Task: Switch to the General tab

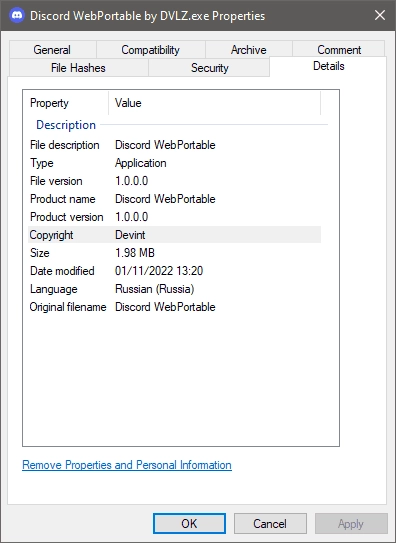Action: [x=52, y=50]
